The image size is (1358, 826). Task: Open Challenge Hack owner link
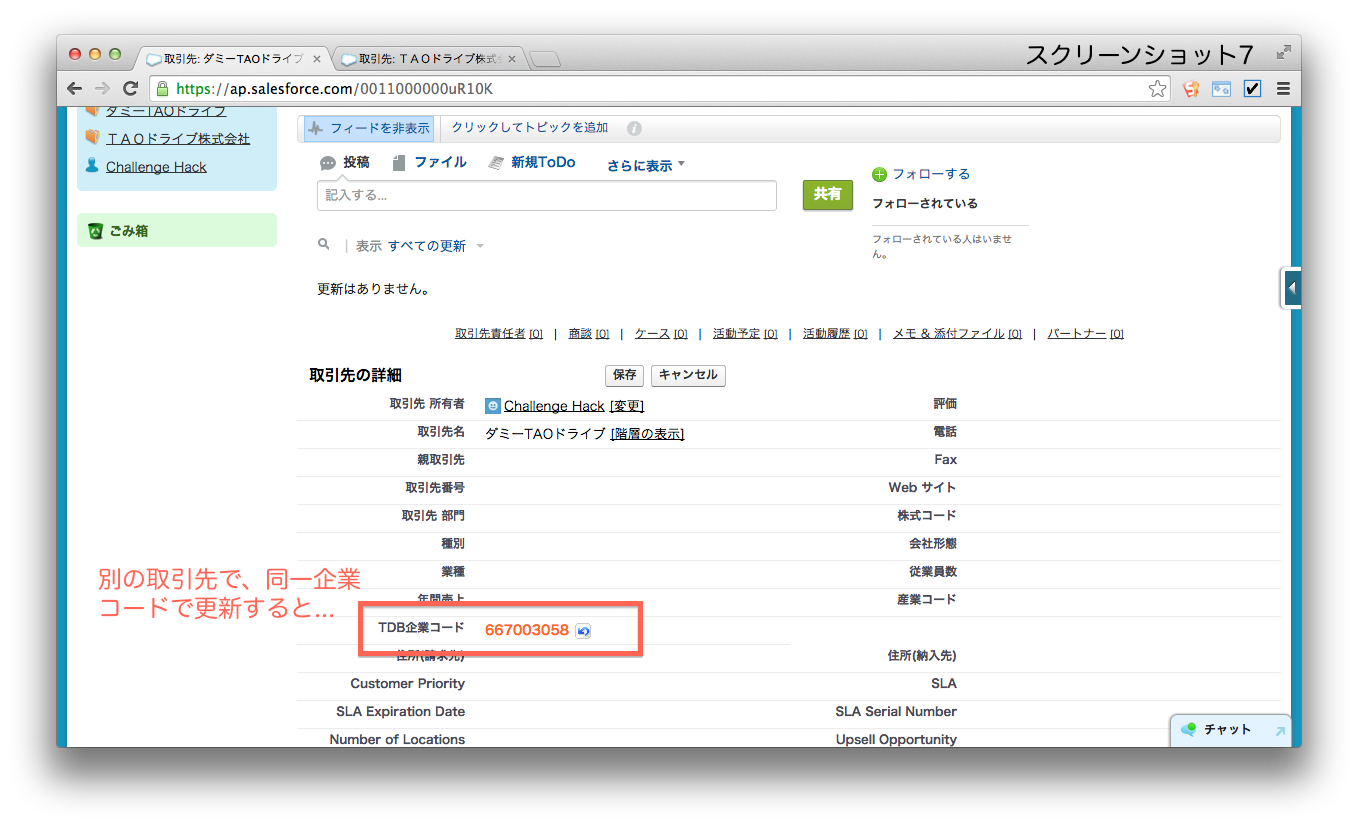554,406
